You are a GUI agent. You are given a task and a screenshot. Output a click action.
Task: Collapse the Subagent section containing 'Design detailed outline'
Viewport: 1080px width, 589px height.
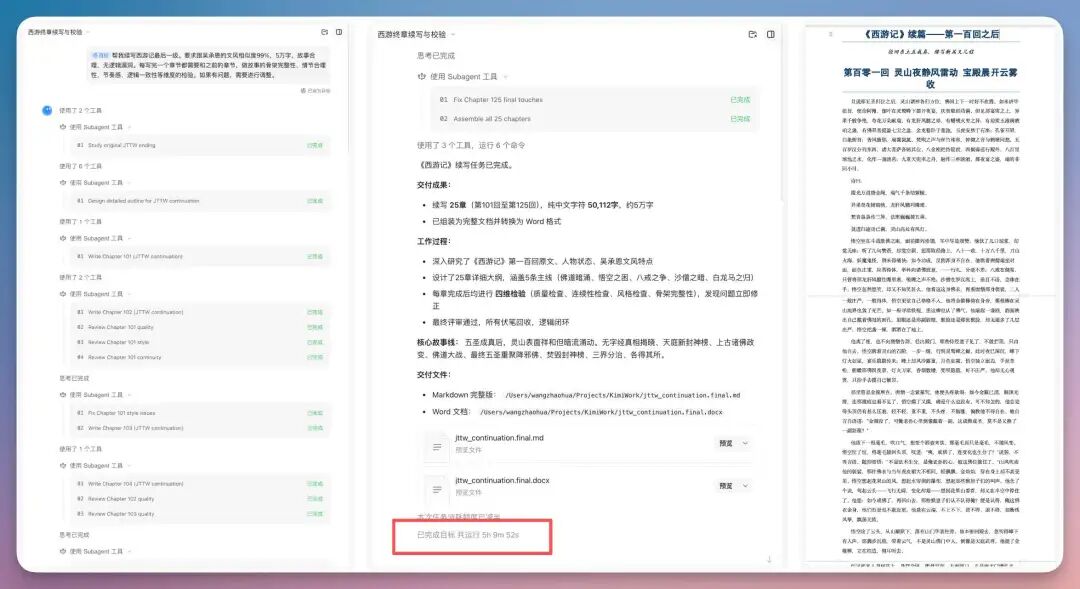[129, 183]
